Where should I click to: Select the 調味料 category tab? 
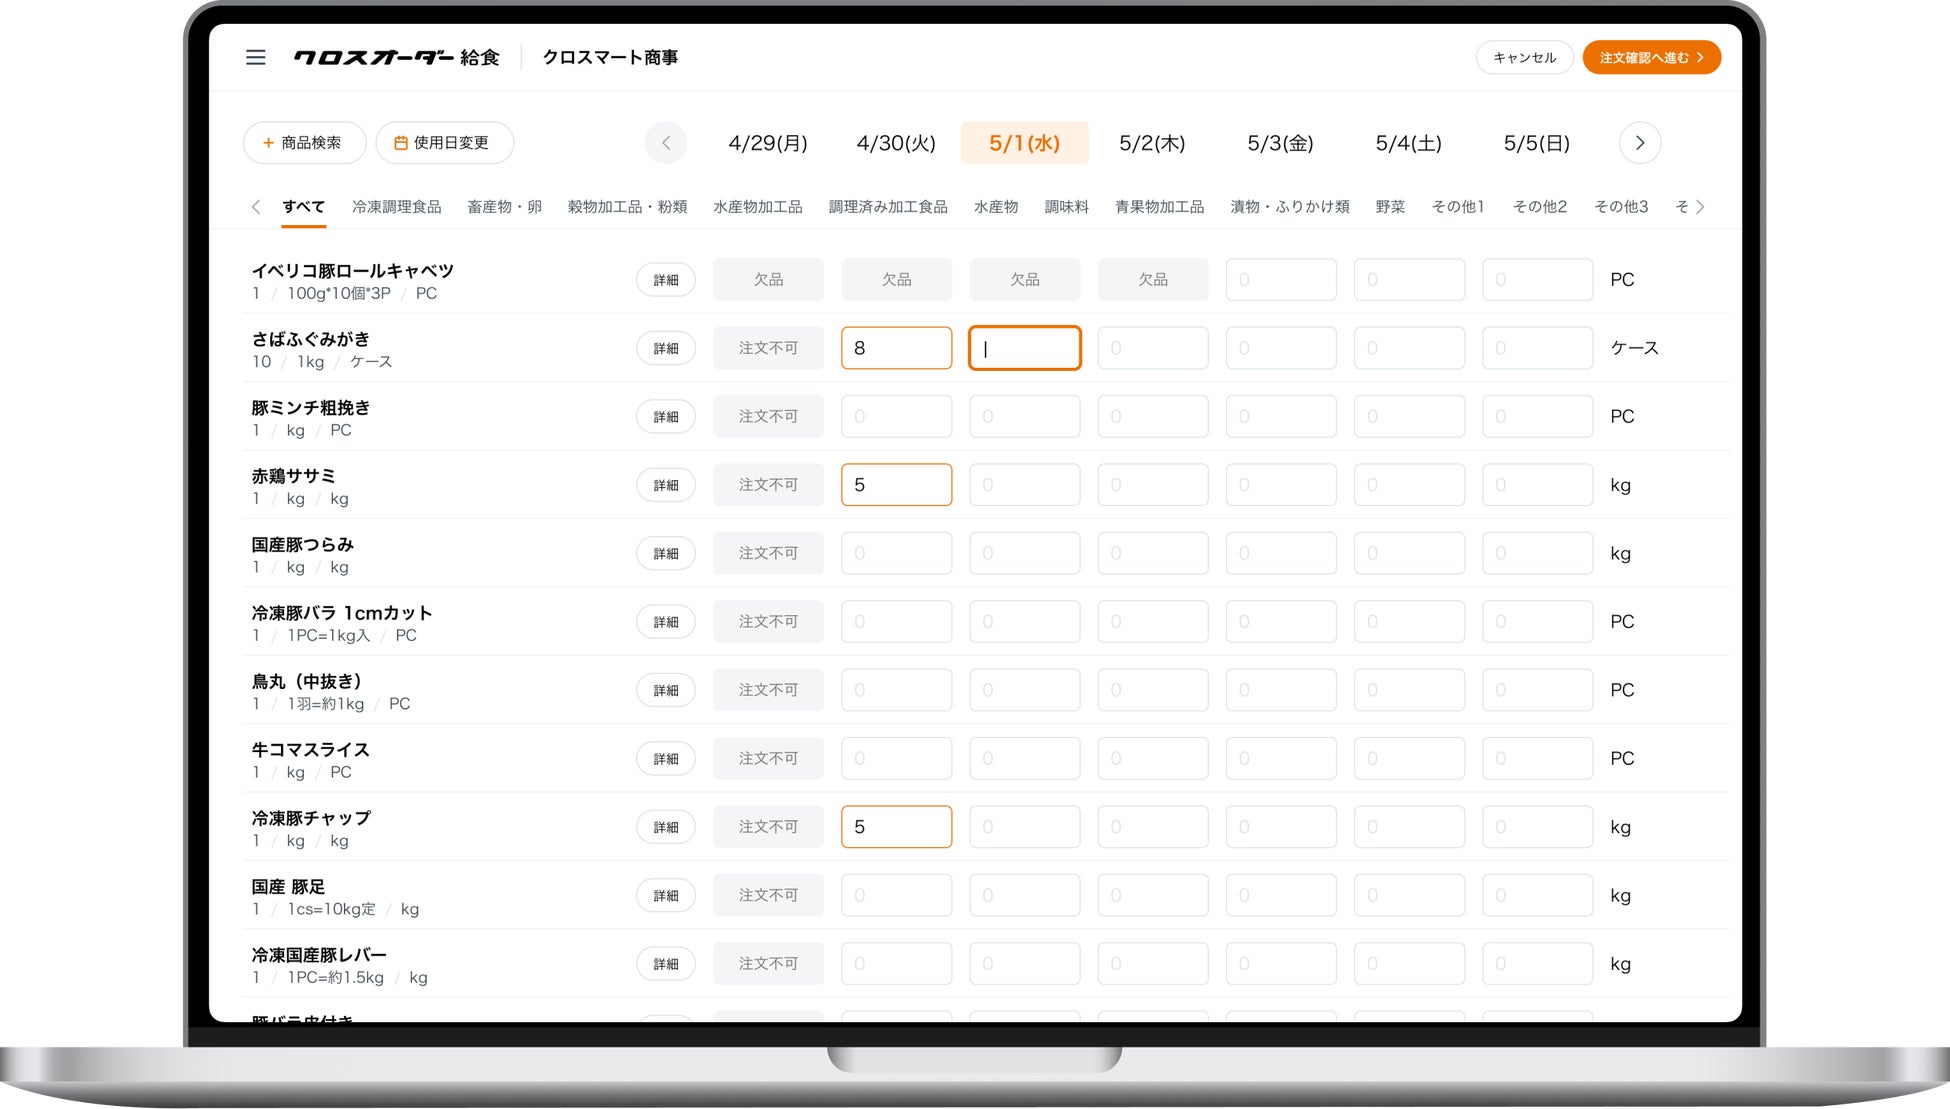click(x=1066, y=207)
